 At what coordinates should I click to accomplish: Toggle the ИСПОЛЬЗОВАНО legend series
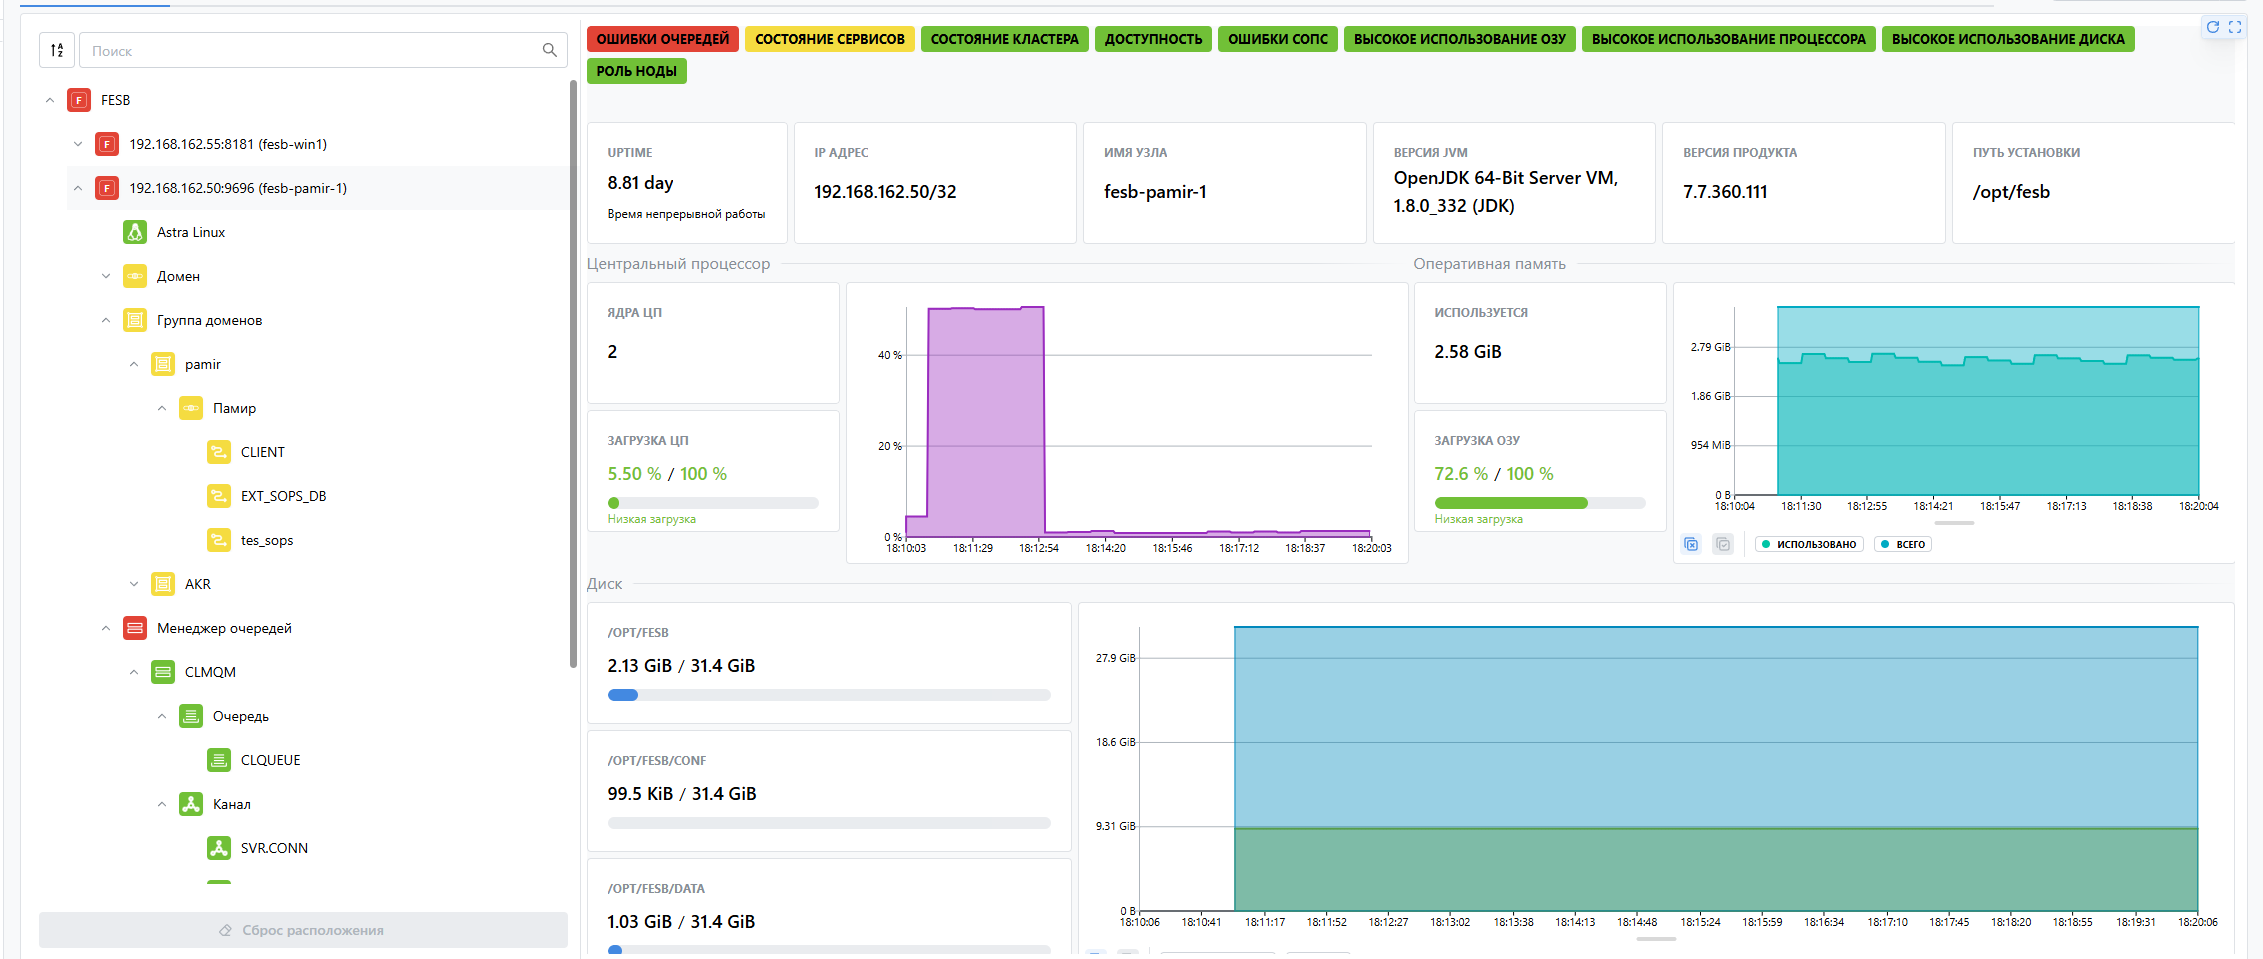point(1809,544)
